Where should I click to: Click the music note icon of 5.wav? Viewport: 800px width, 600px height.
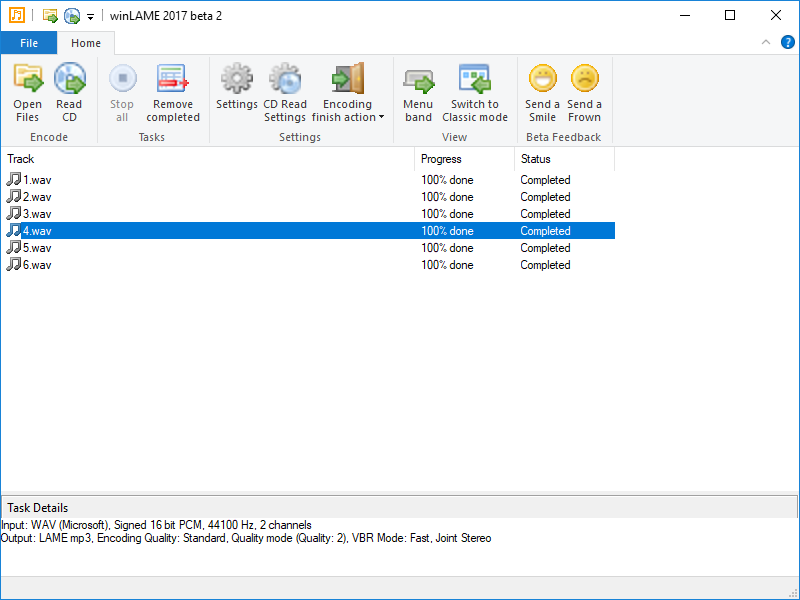coord(14,247)
